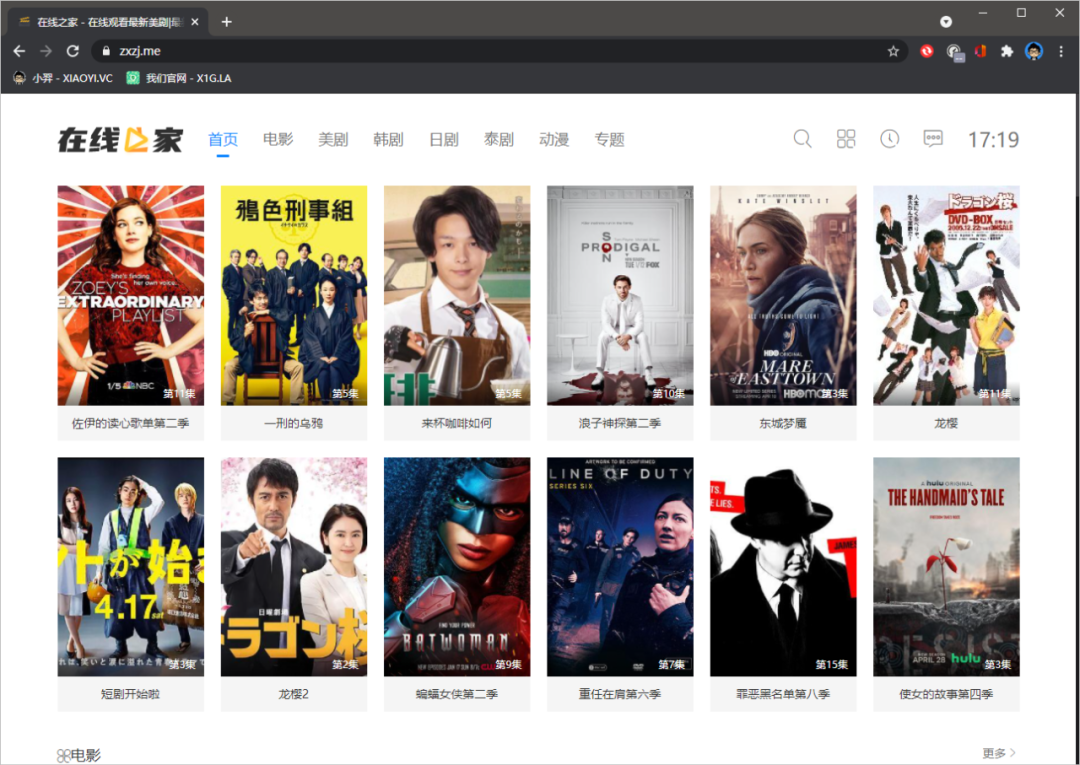Open the Mare of Easttown poster
1080x765 pixels.
784,295
